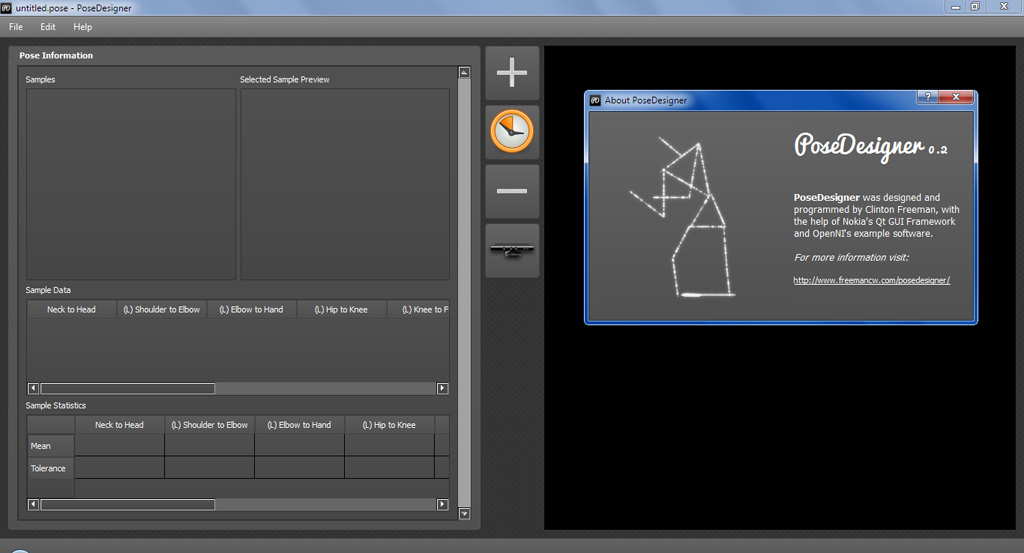The image size is (1024, 553).
Task: Click (L) Hip to Knee header in Sample Data
Action: (341, 309)
